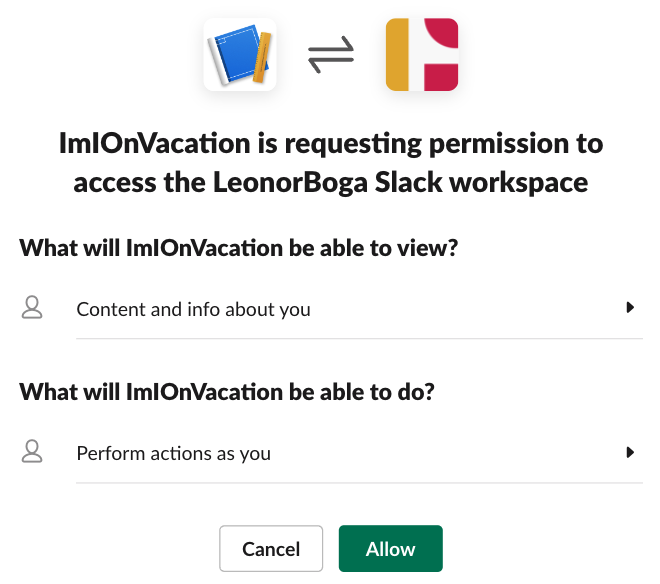Screen dimensions: 660x584
Task: Click the 'able to view?' section heading
Action: coord(239,248)
